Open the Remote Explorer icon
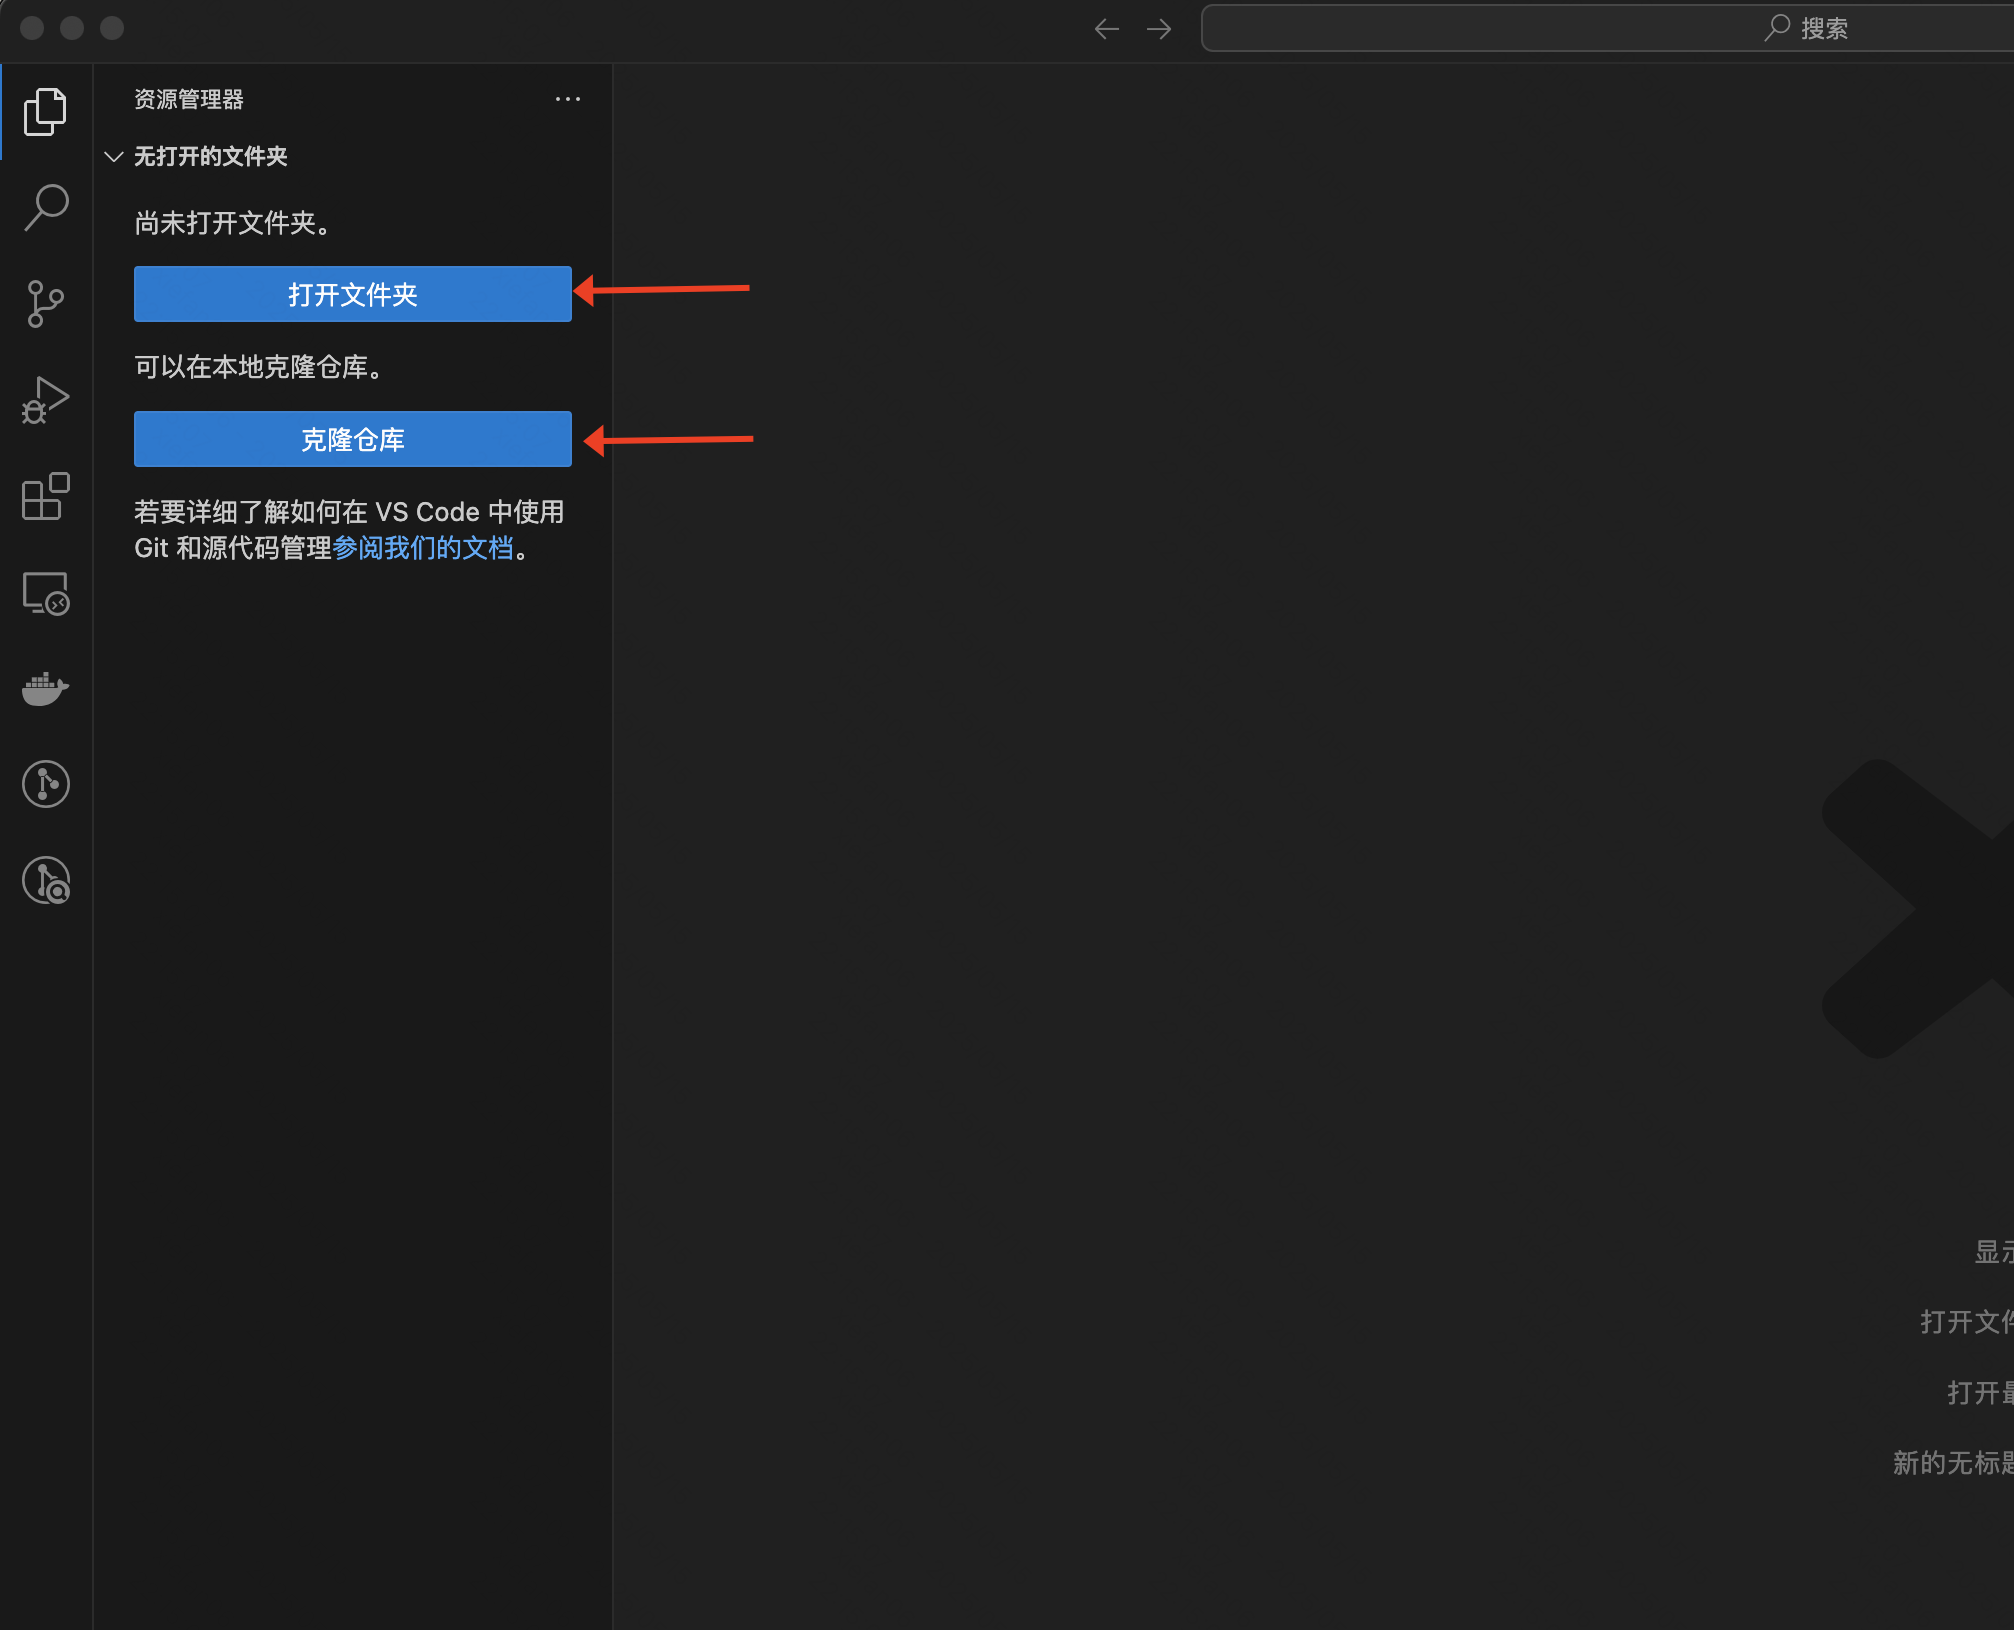The image size is (2014, 1630). pyautogui.click(x=45, y=593)
